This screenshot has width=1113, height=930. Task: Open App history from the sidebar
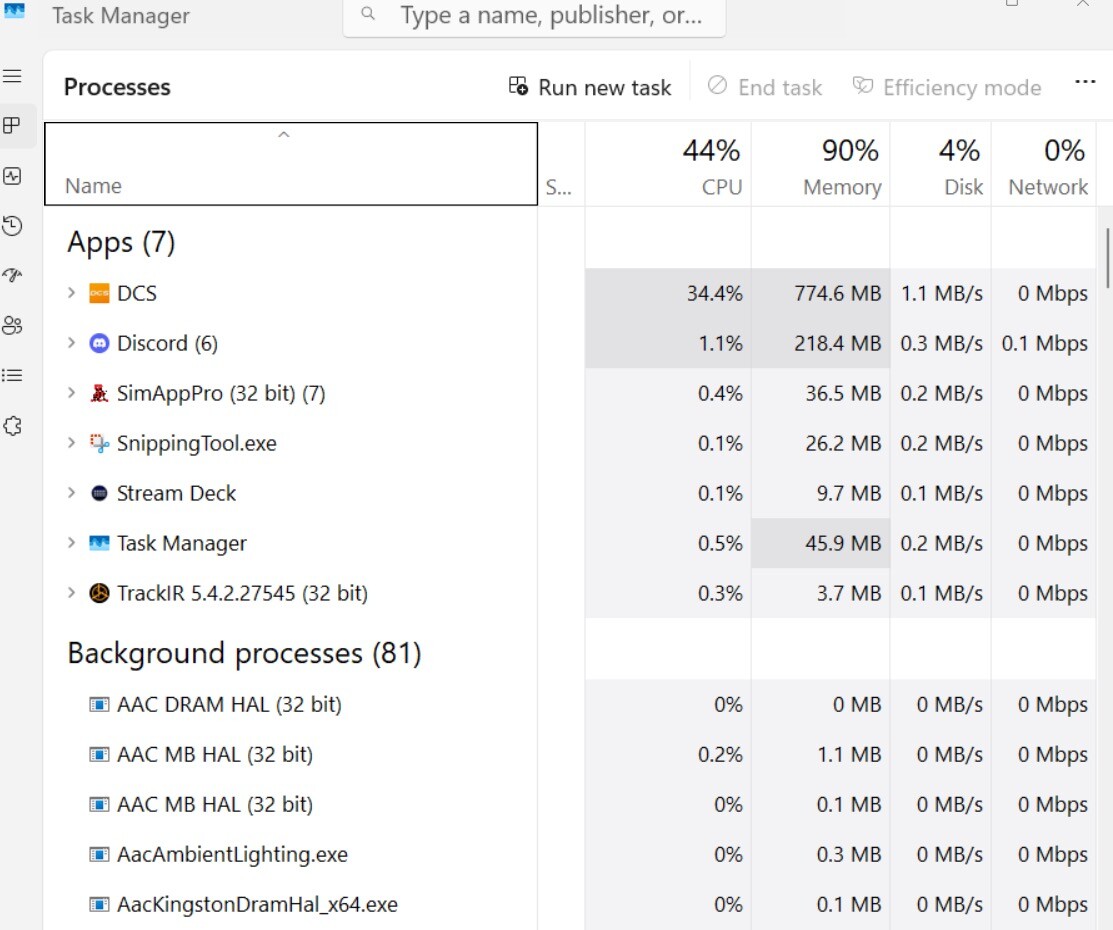12,226
